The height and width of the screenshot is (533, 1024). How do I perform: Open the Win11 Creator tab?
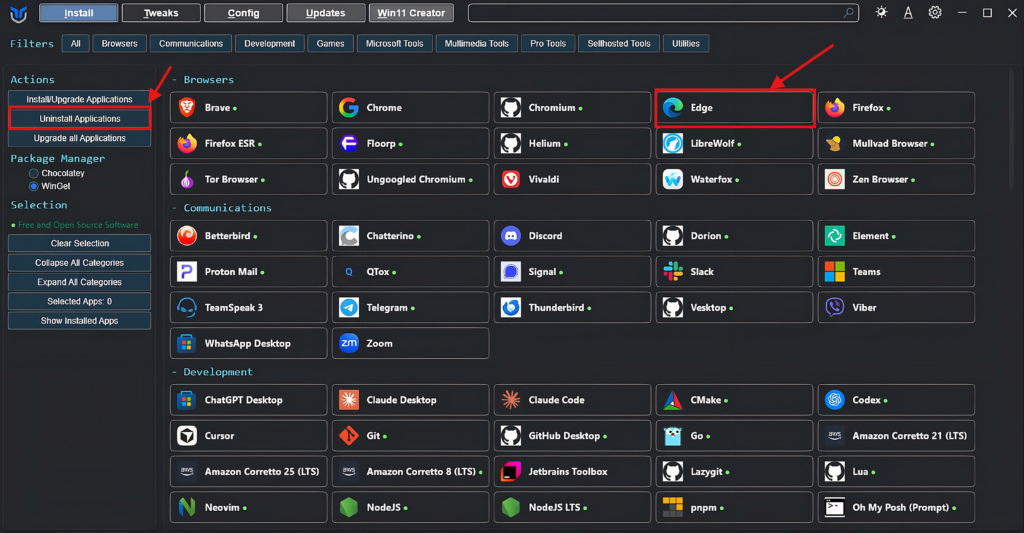[411, 13]
